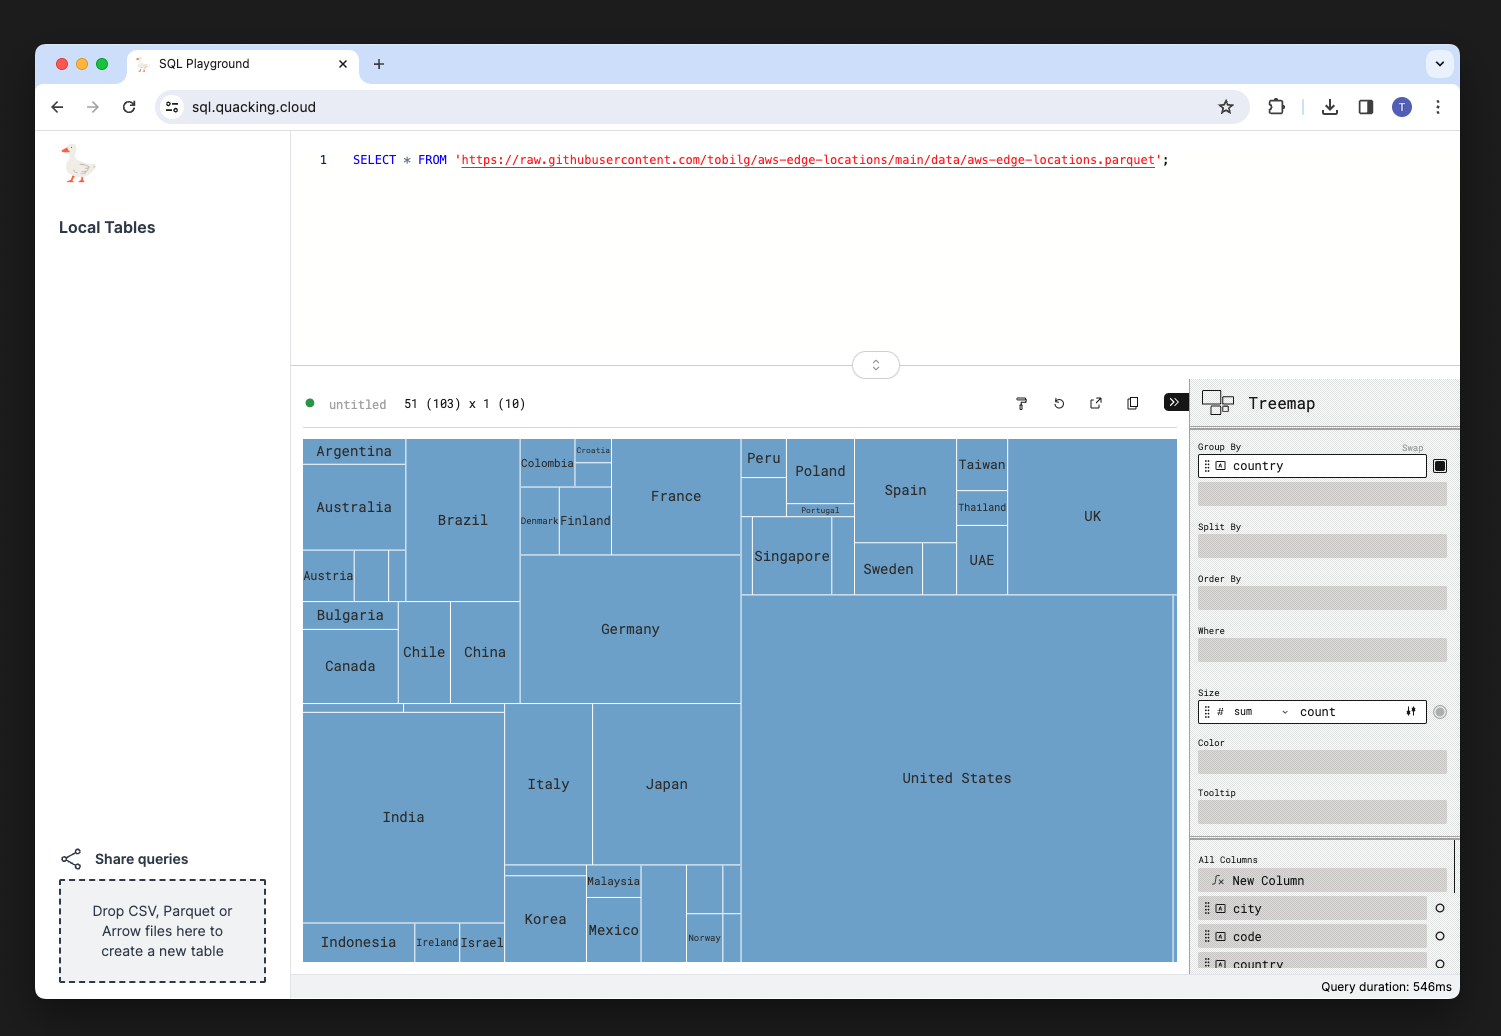Reload the page
1501x1036 pixels.
(129, 107)
